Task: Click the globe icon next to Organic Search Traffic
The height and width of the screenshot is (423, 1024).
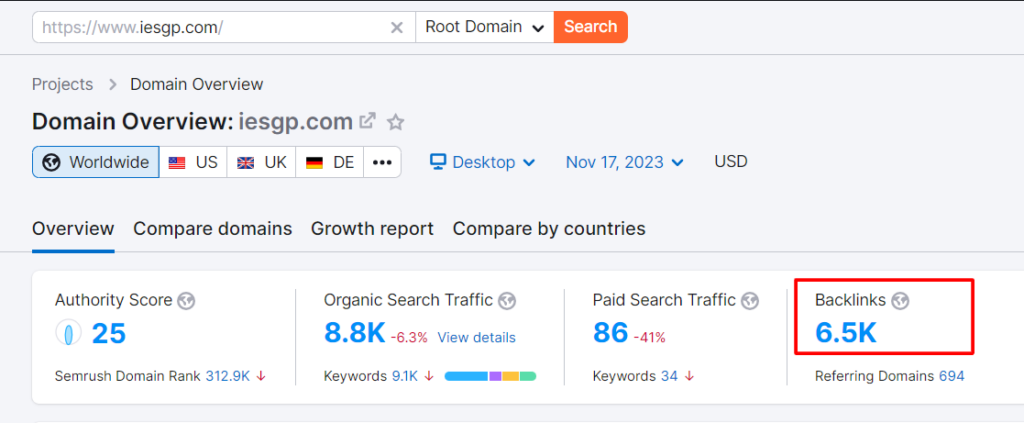Action: coord(507,301)
